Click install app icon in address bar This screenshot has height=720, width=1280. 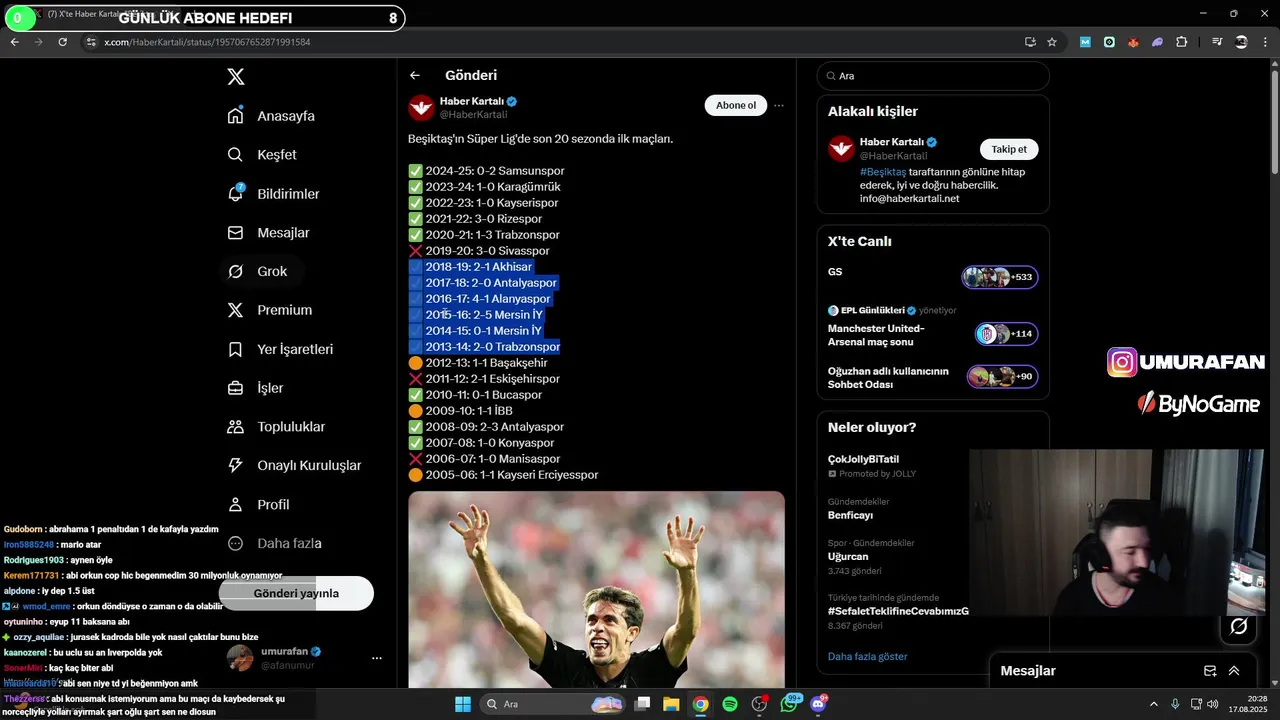(x=1030, y=42)
